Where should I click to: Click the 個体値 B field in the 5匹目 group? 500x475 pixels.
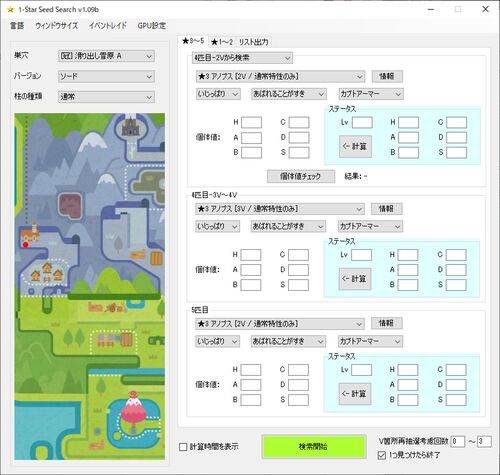point(251,400)
